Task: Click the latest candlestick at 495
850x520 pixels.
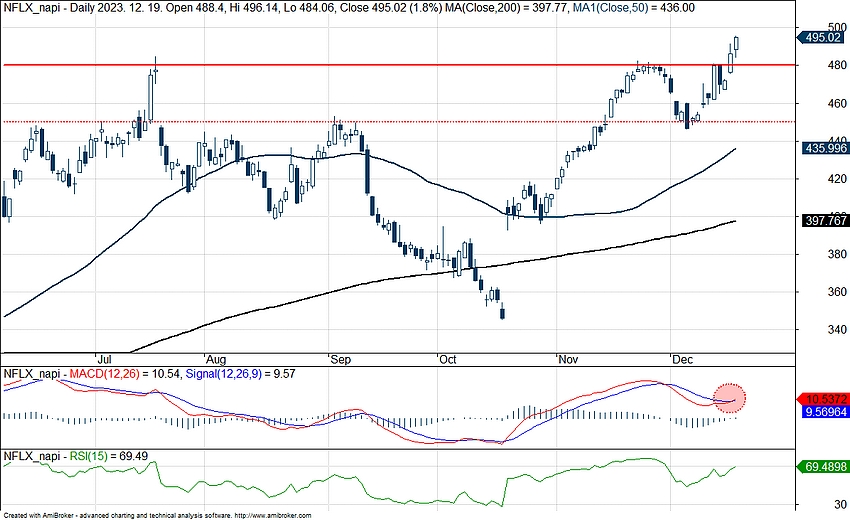Action: pos(736,43)
